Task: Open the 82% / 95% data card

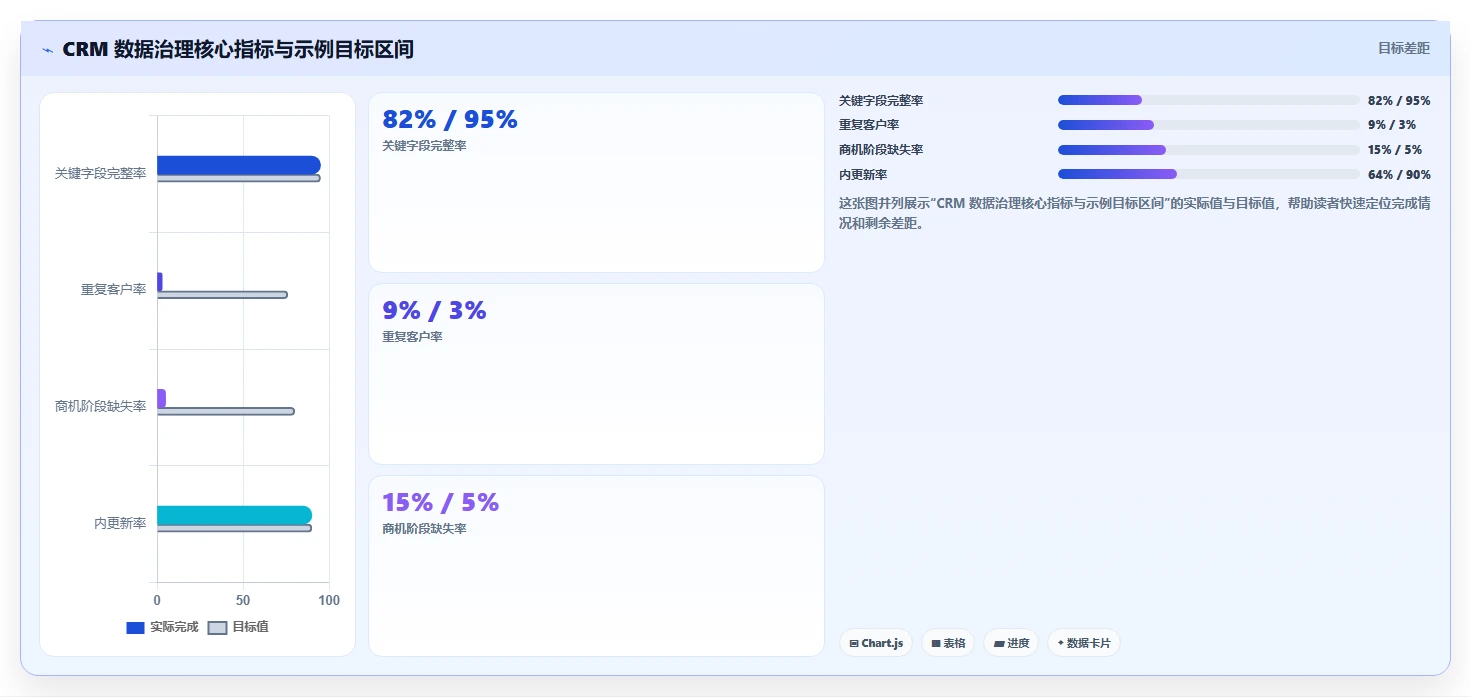Action: (596, 182)
